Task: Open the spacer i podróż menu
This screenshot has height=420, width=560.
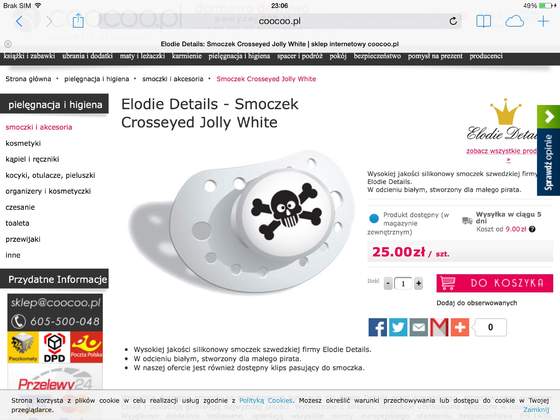Action: [299, 56]
